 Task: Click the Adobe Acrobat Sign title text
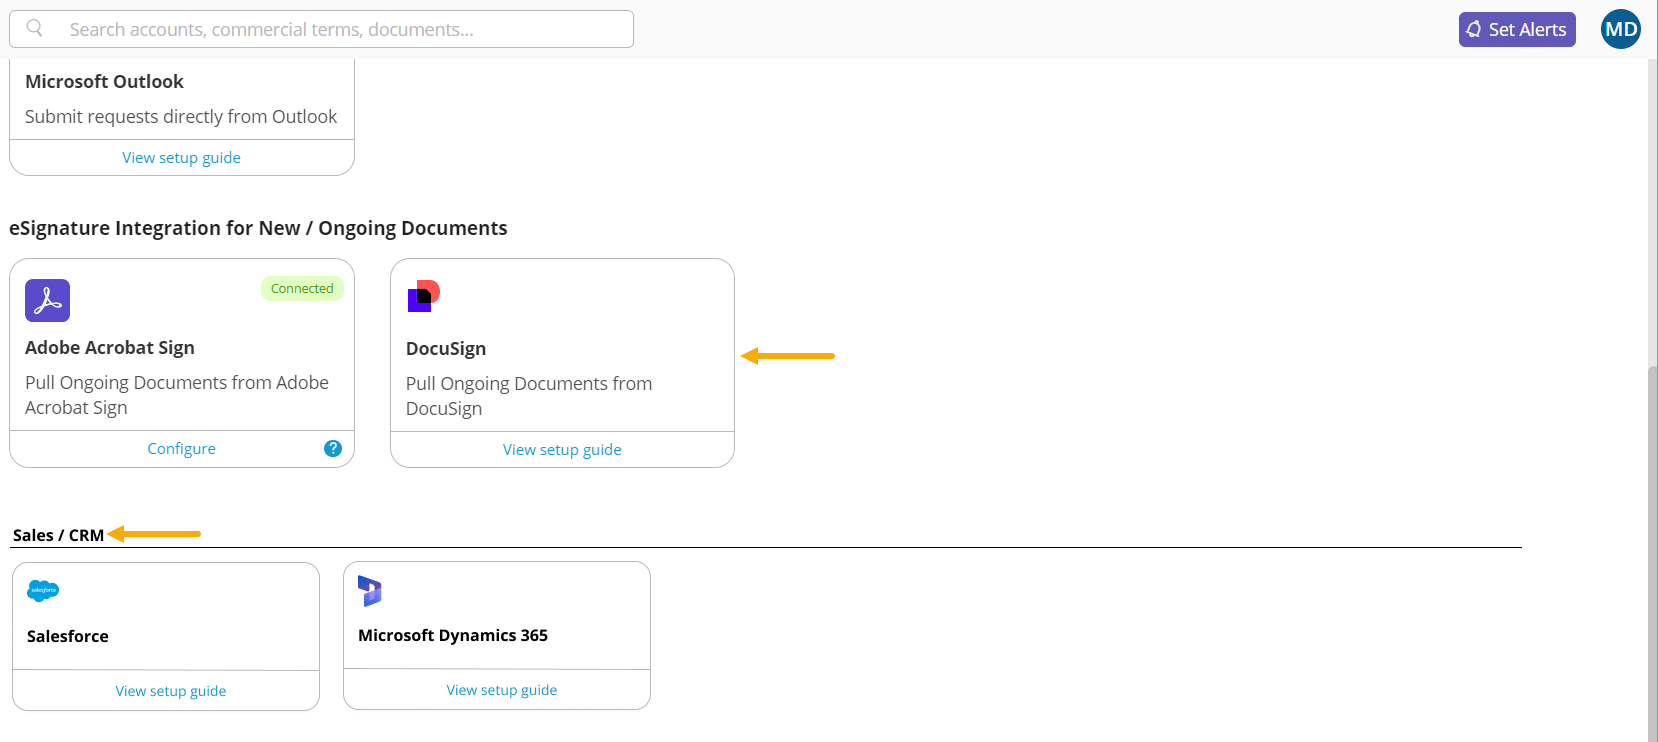110,347
